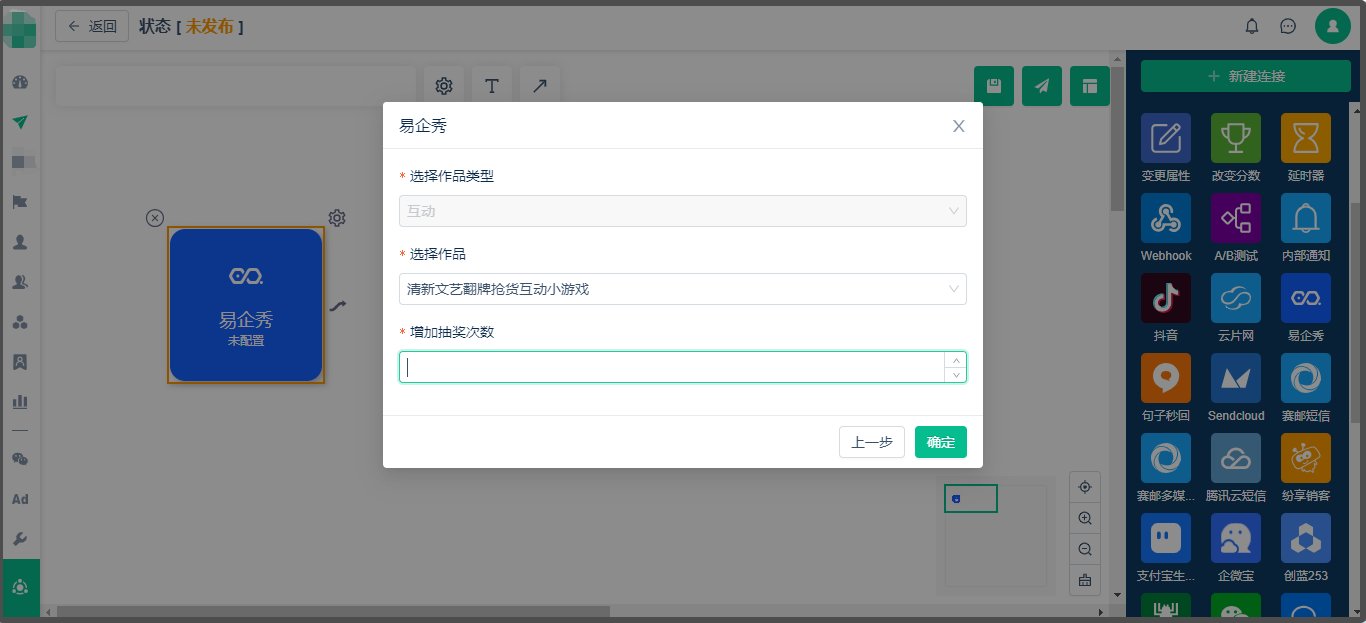Zoom in on the canvas
This screenshot has height=623, width=1366.
click(1085, 518)
